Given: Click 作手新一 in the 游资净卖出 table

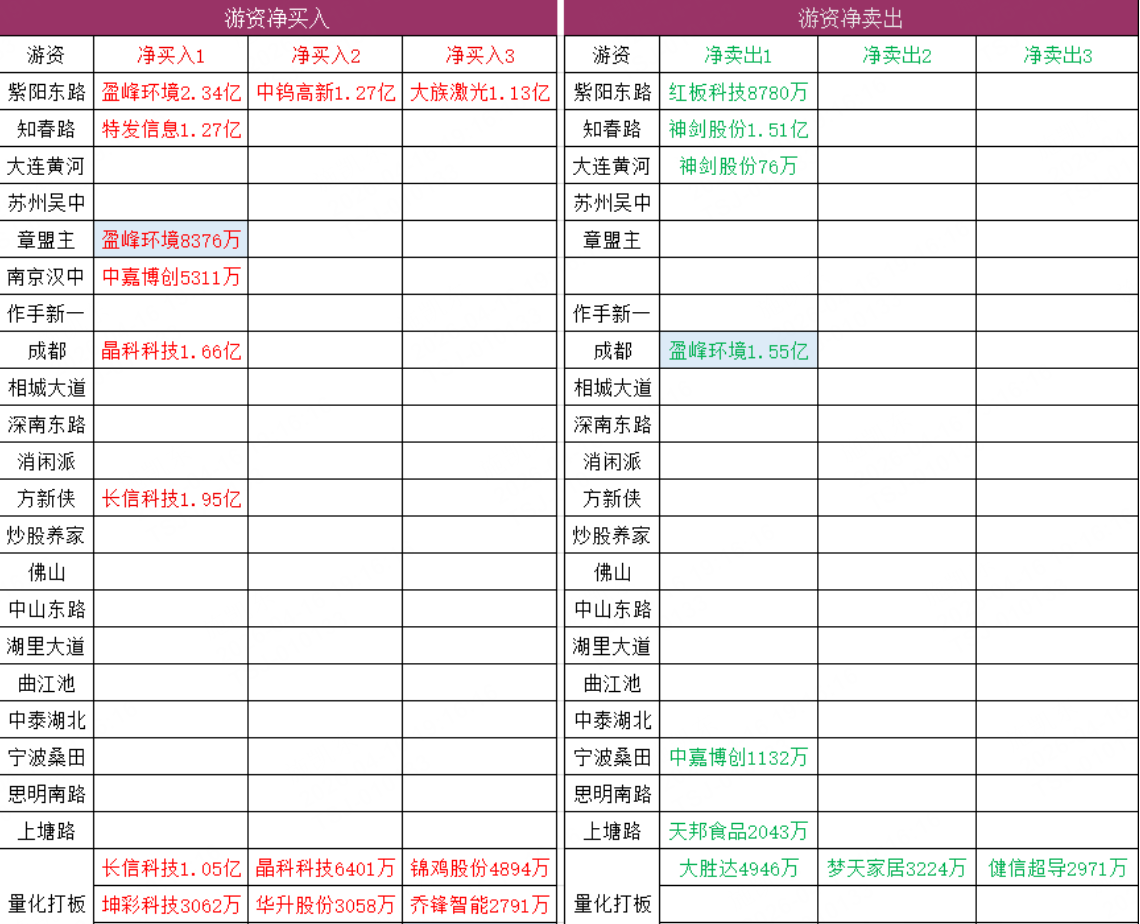Looking at the screenshot, I should [612, 314].
